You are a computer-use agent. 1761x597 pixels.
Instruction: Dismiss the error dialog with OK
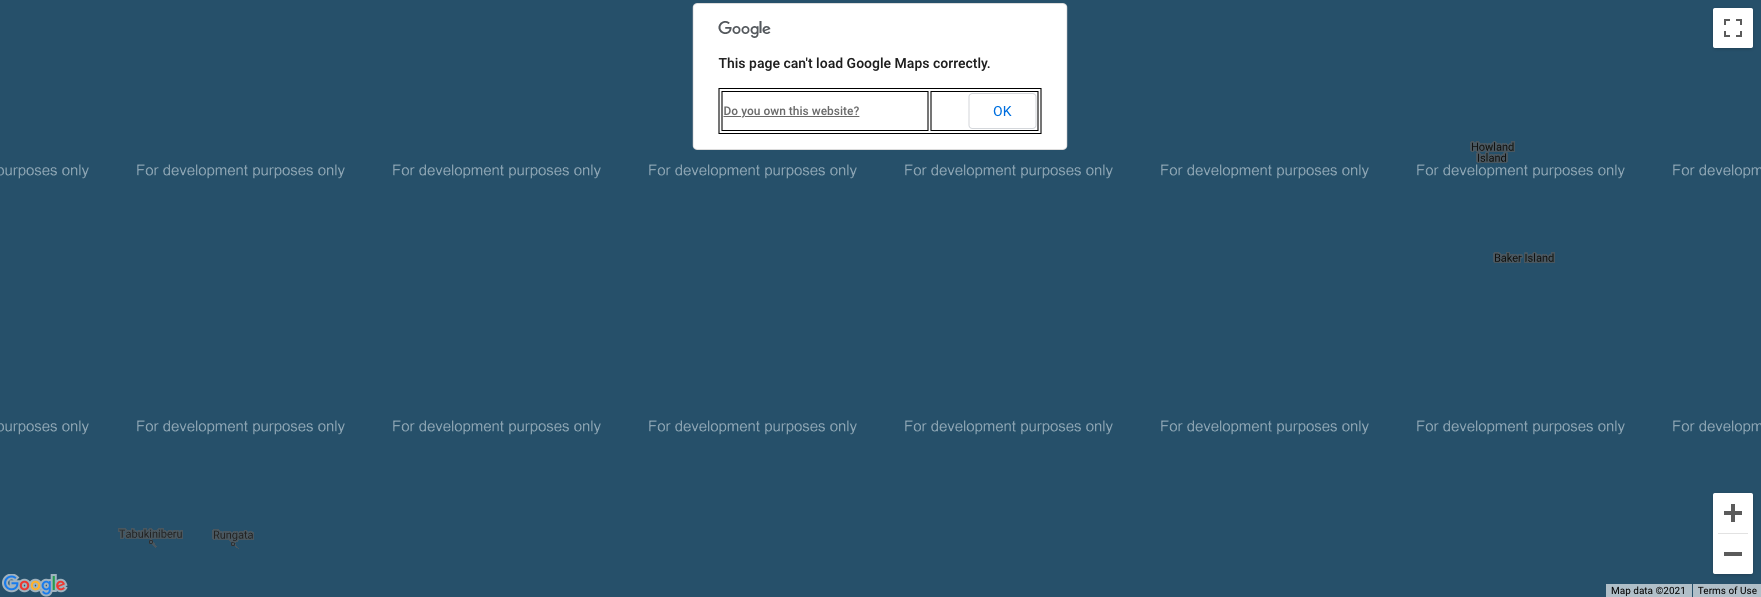click(1002, 111)
